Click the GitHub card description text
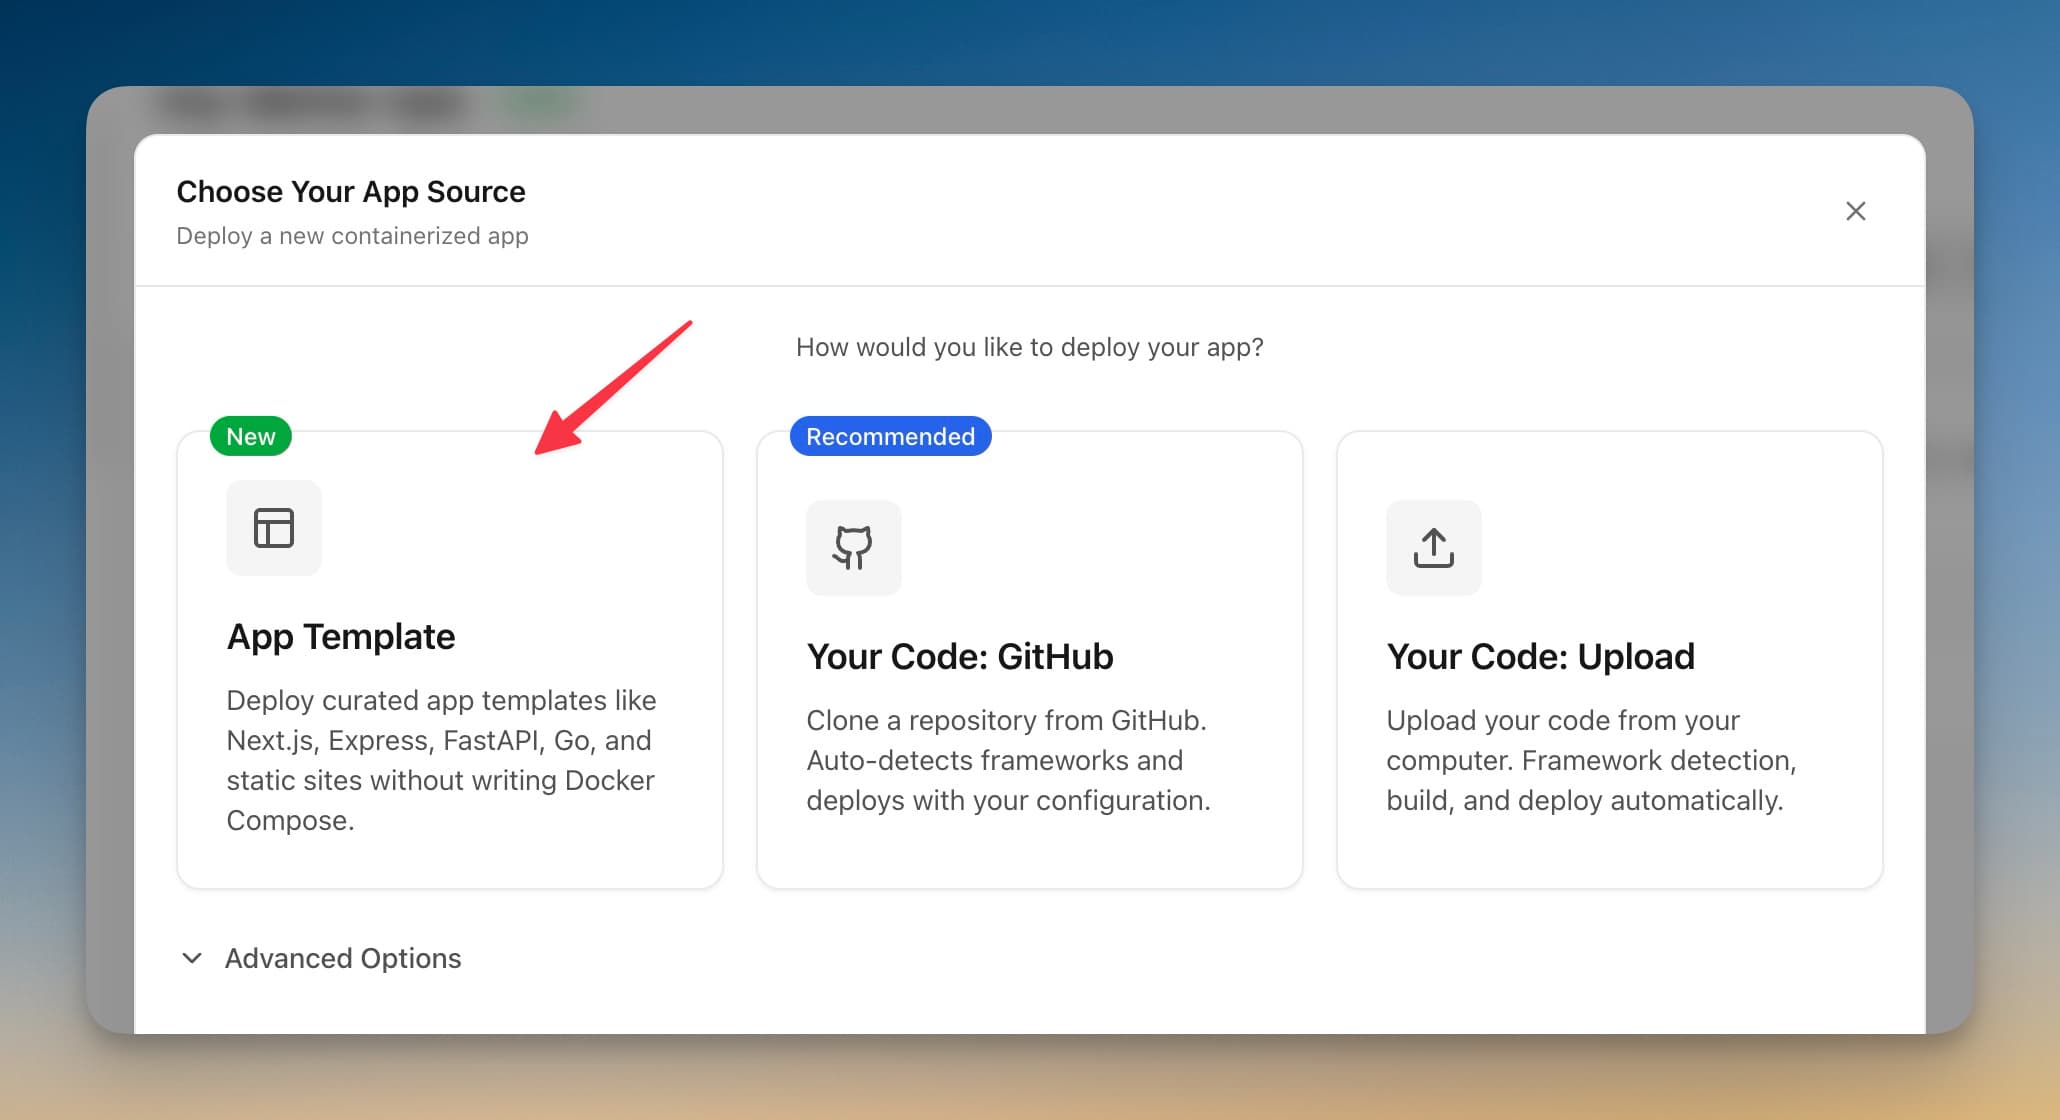This screenshot has width=2060, height=1120. pos(1008,760)
